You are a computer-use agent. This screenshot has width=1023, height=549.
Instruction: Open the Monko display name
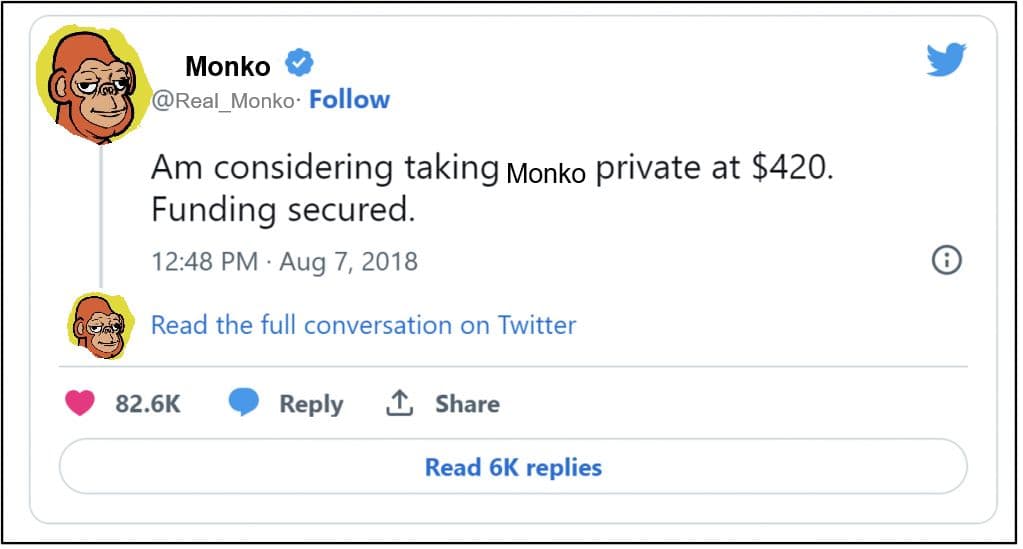tap(228, 67)
